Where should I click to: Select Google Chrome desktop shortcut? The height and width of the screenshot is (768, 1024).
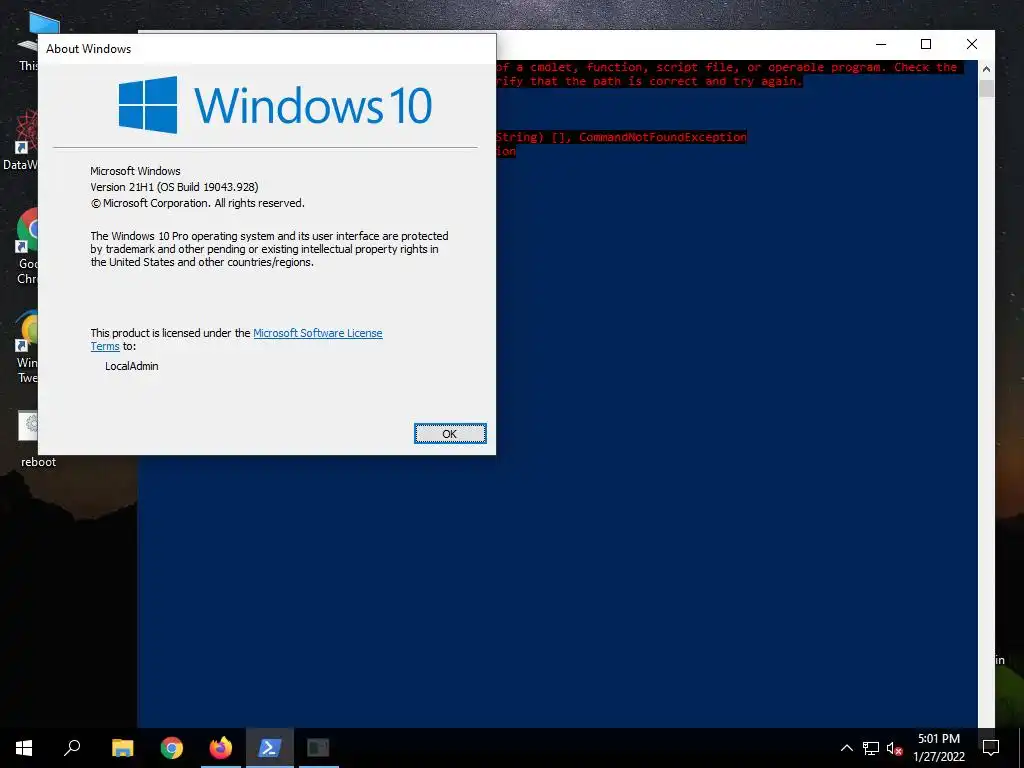[x=27, y=247]
